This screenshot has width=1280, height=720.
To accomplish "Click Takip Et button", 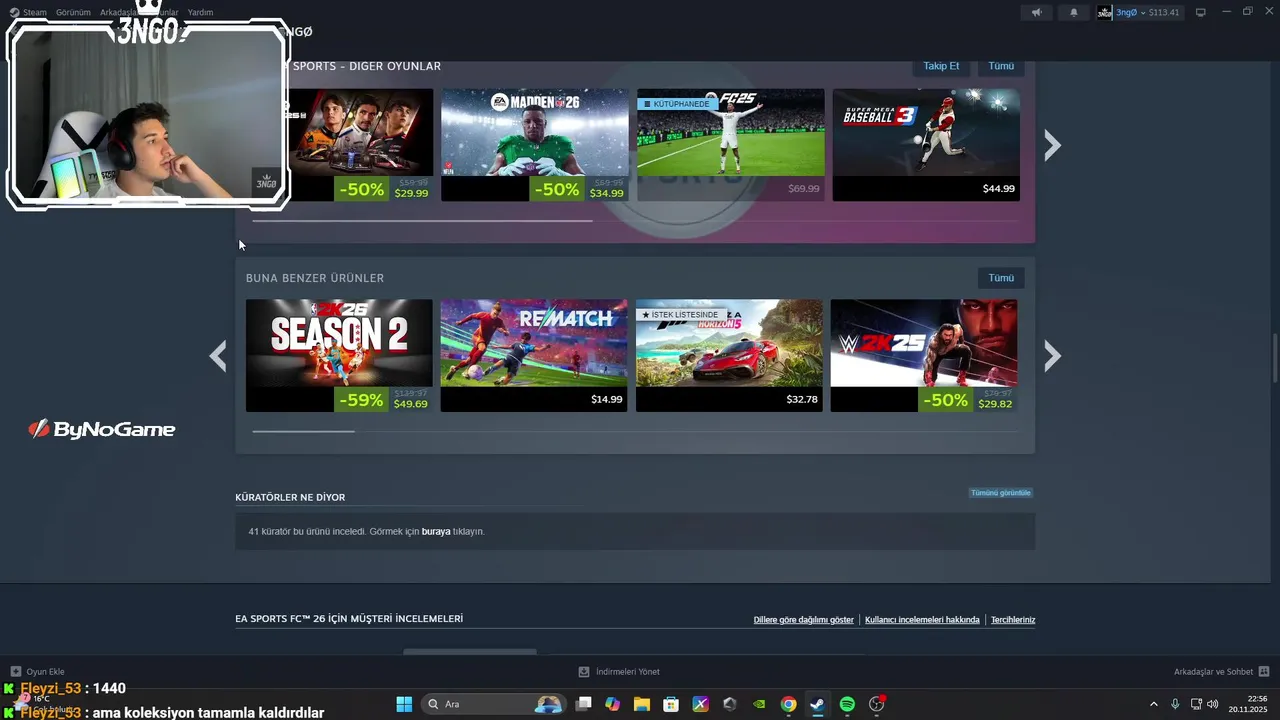I will pos(941,66).
